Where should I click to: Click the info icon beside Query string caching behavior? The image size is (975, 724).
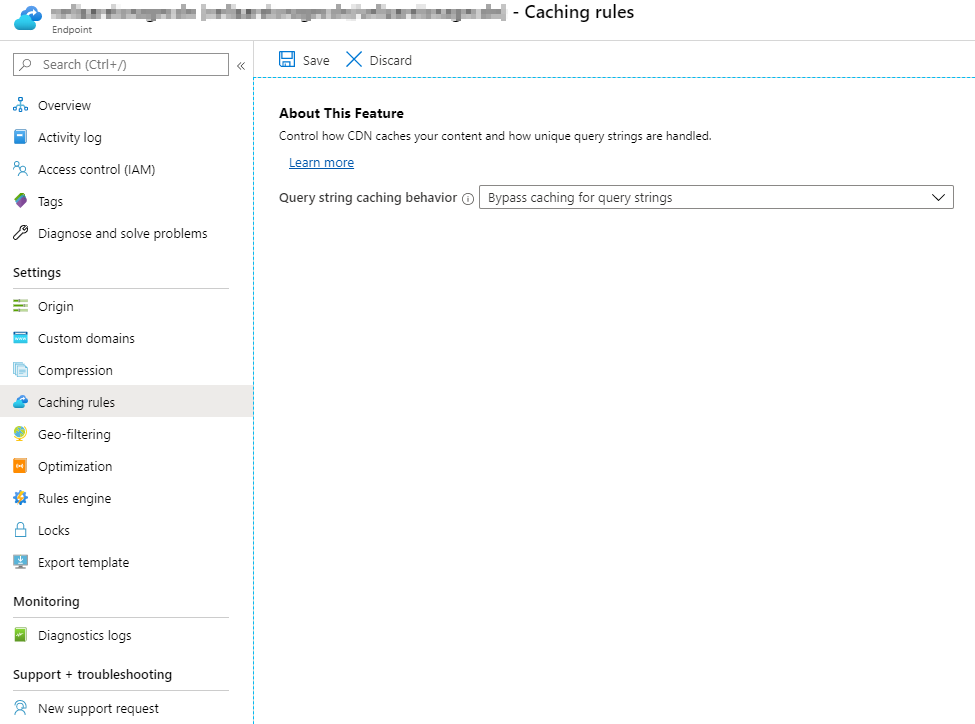468,198
